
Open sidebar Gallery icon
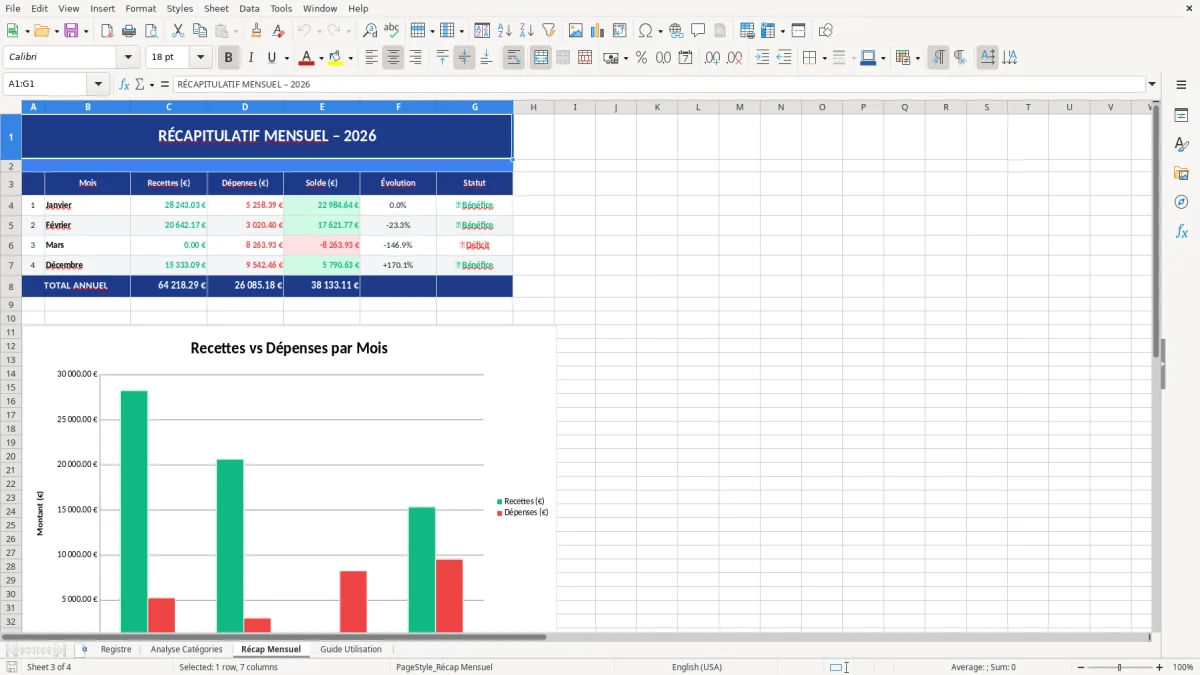pos(1181,173)
